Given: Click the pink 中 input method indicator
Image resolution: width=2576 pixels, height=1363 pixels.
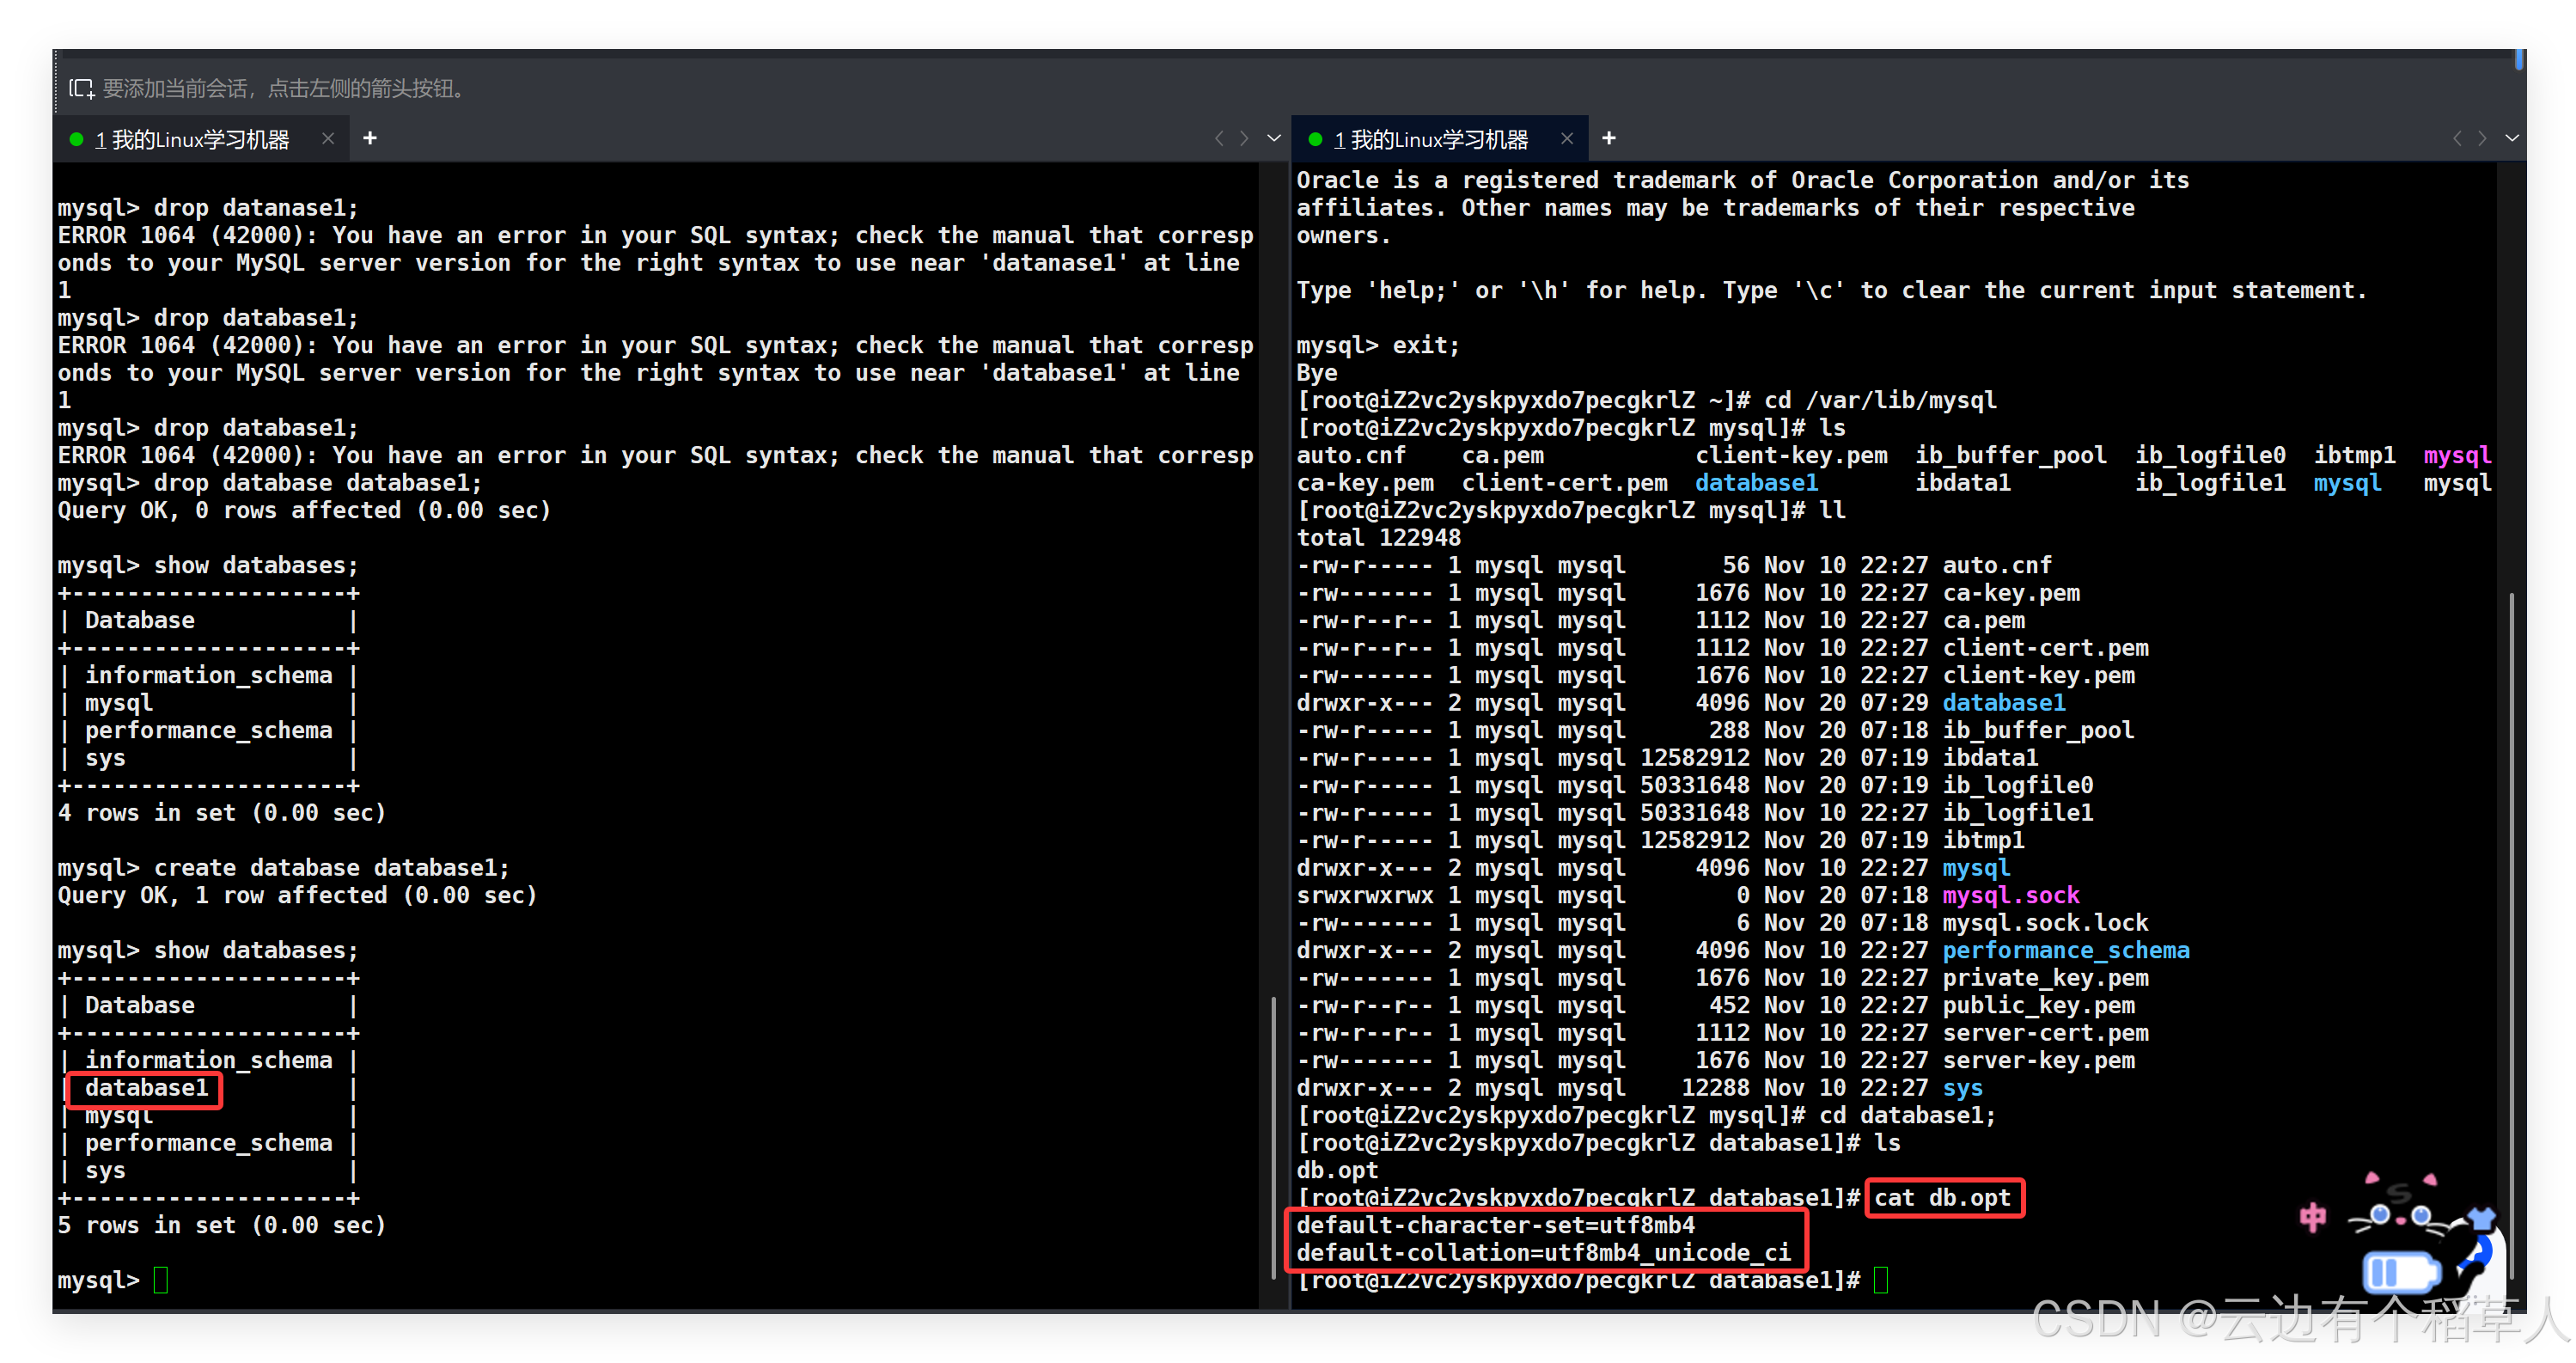Looking at the screenshot, I should click(x=2312, y=1217).
